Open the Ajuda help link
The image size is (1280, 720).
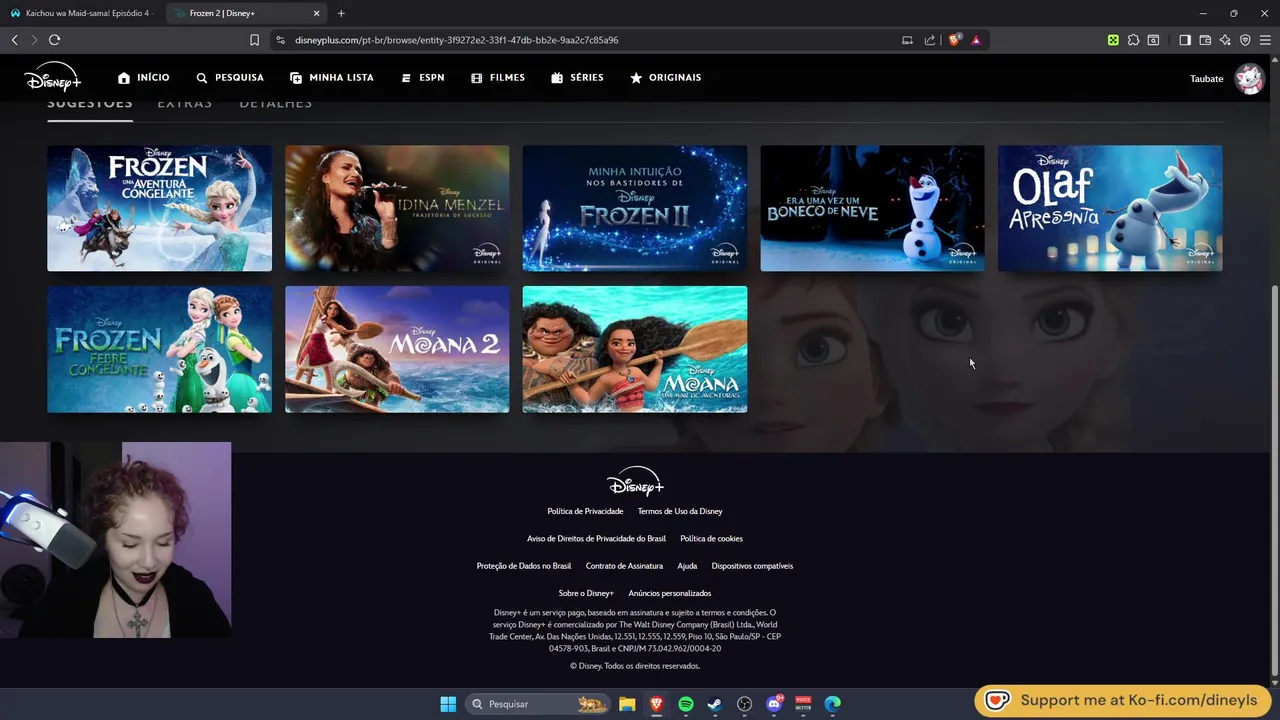tap(687, 566)
